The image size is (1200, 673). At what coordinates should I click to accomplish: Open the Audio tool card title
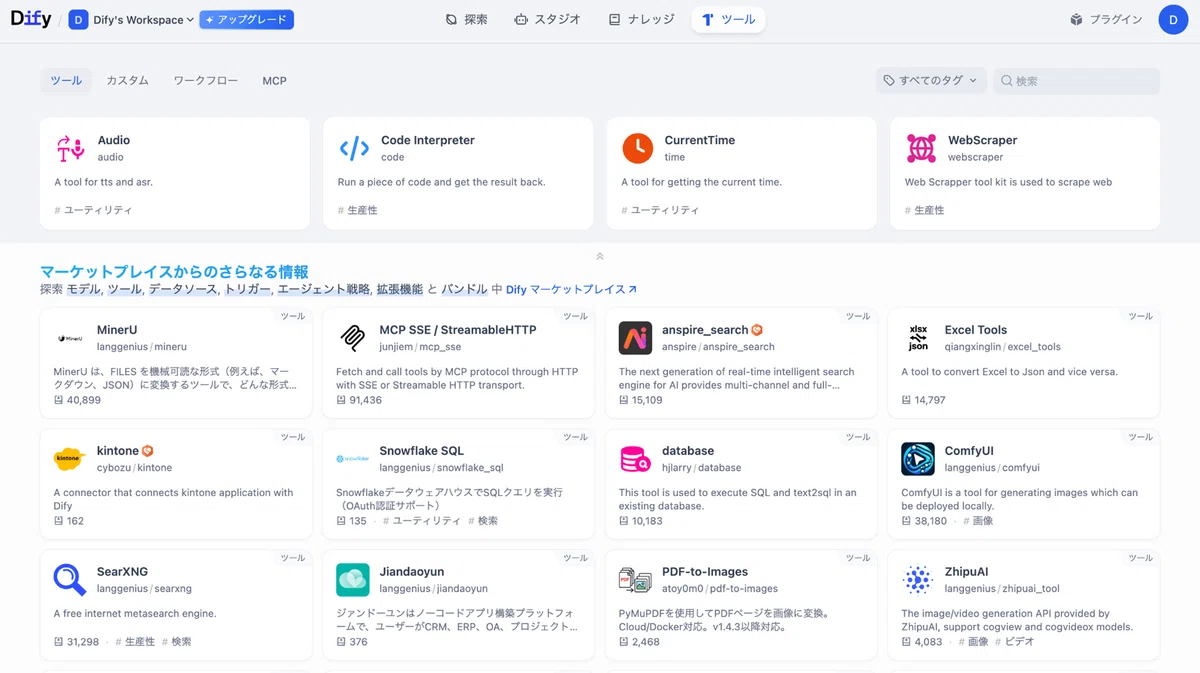pos(114,140)
